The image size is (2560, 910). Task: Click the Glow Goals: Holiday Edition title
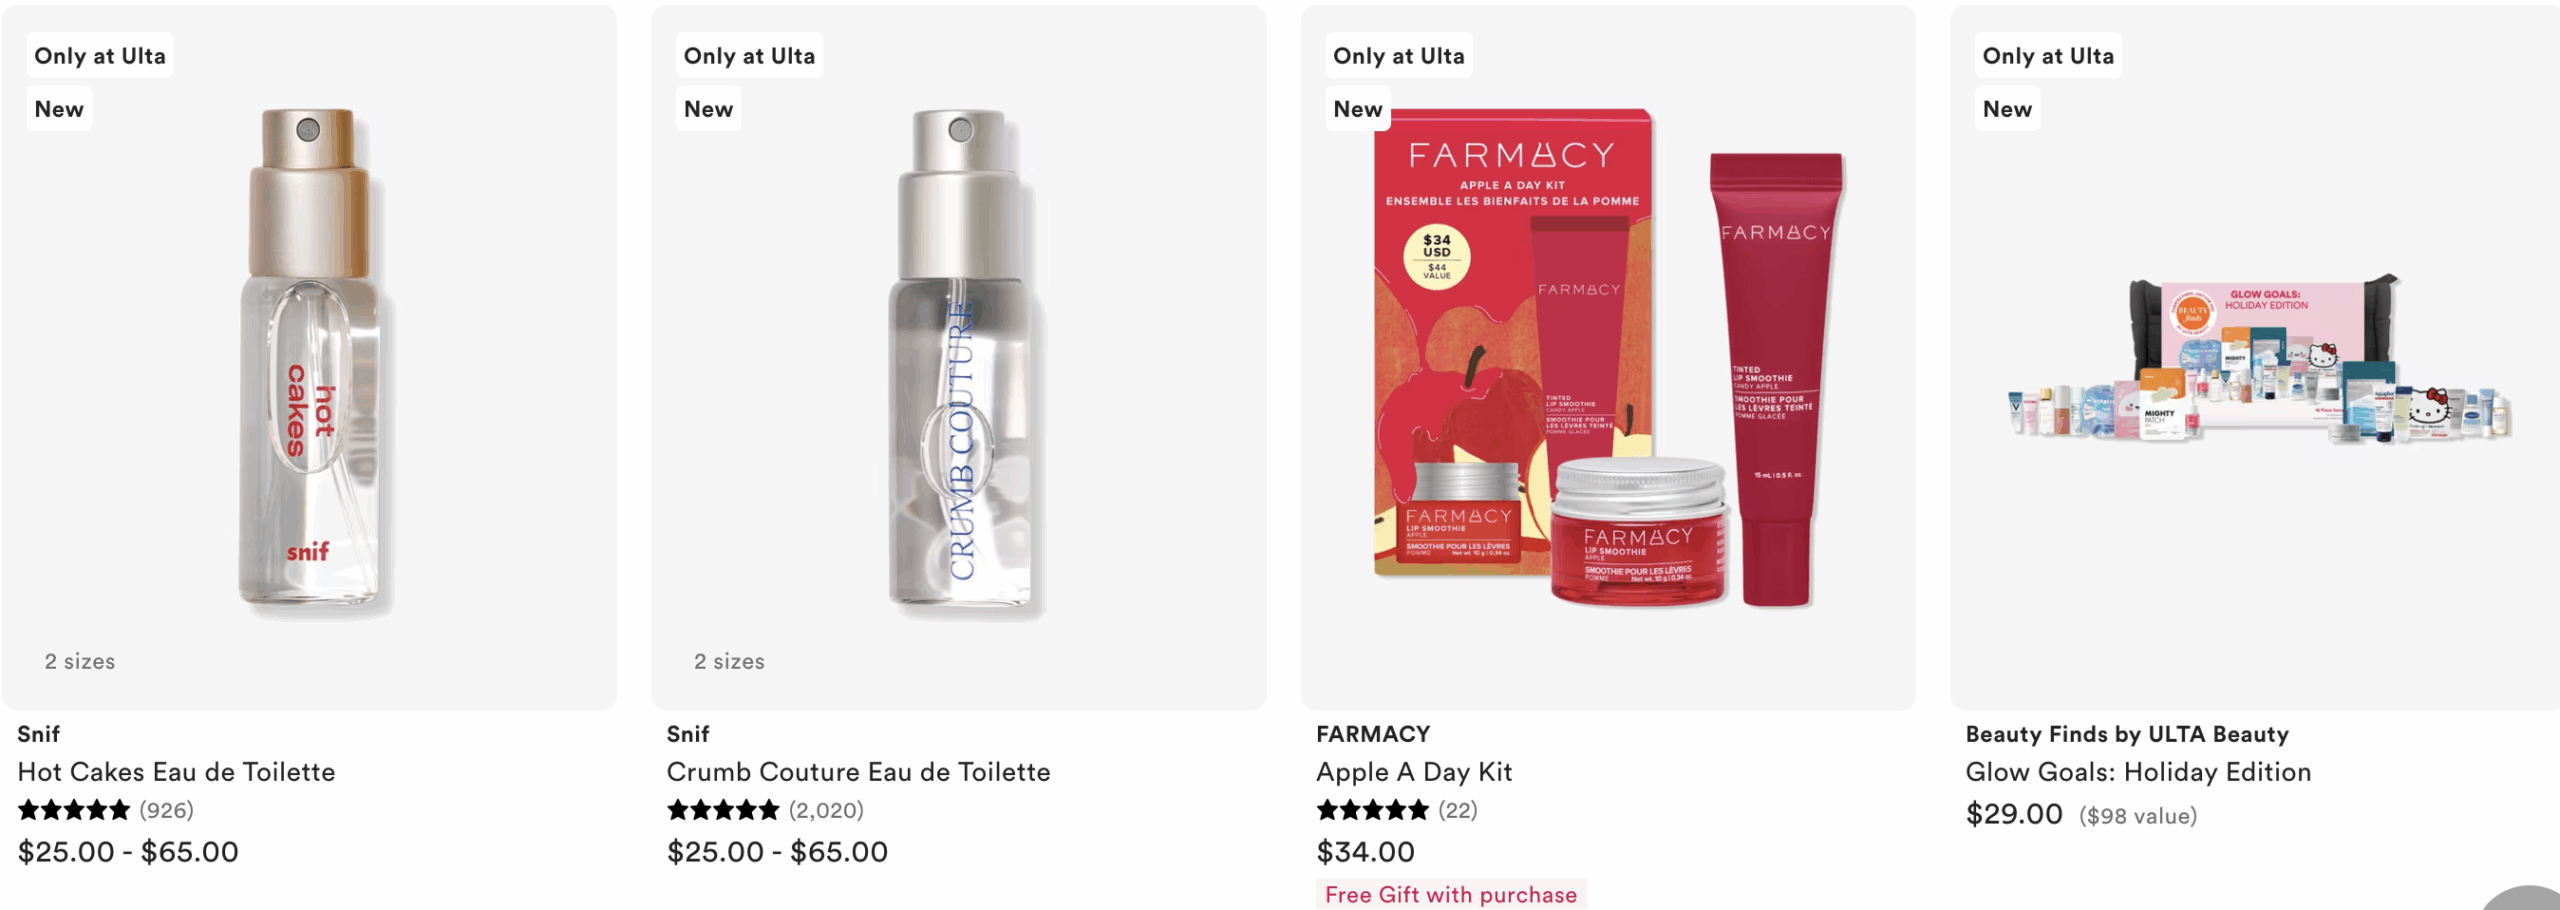2138,772
